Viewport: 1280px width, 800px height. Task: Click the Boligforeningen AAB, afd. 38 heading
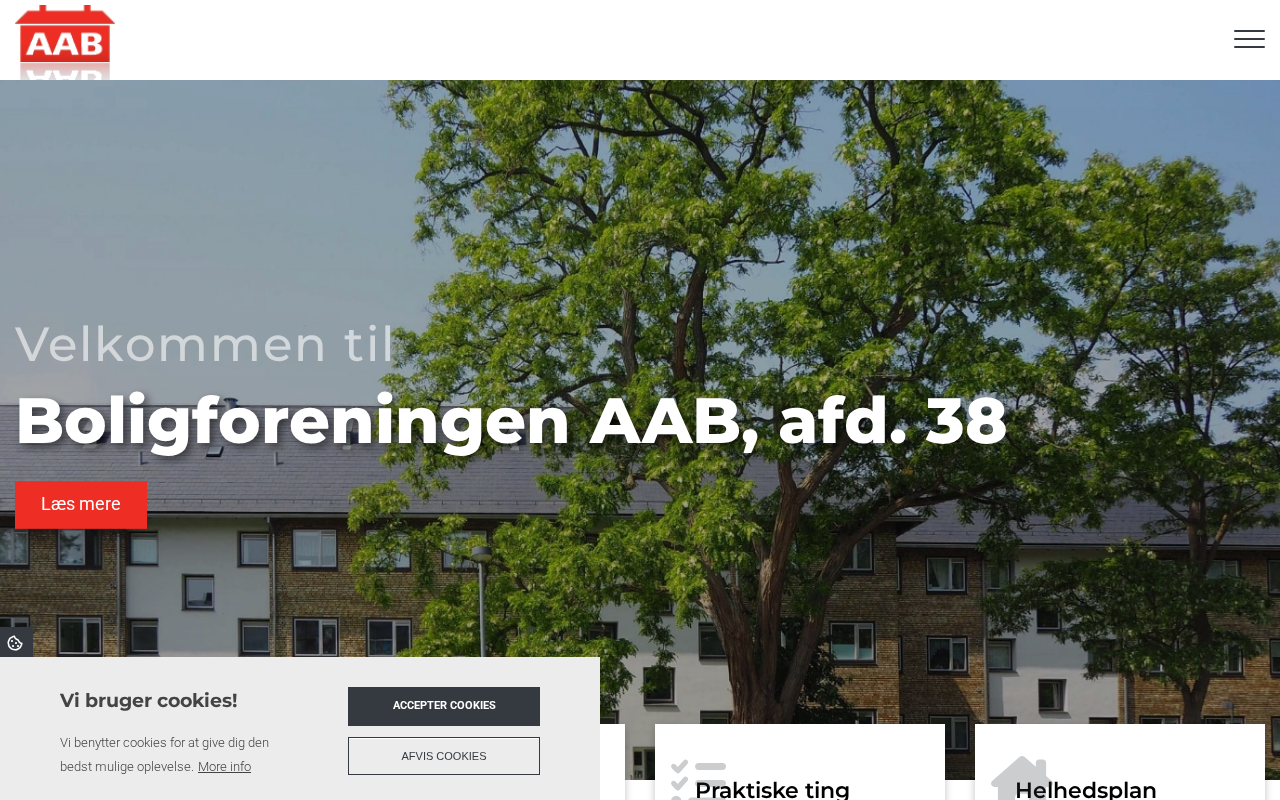(x=511, y=420)
